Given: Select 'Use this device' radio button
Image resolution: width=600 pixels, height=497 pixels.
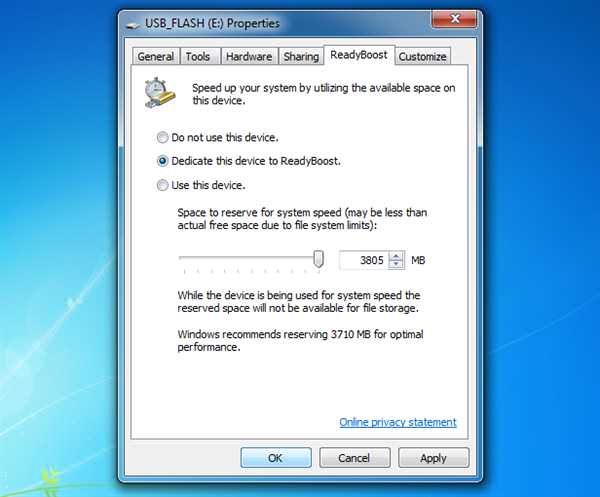Looking at the screenshot, I should click(x=162, y=185).
